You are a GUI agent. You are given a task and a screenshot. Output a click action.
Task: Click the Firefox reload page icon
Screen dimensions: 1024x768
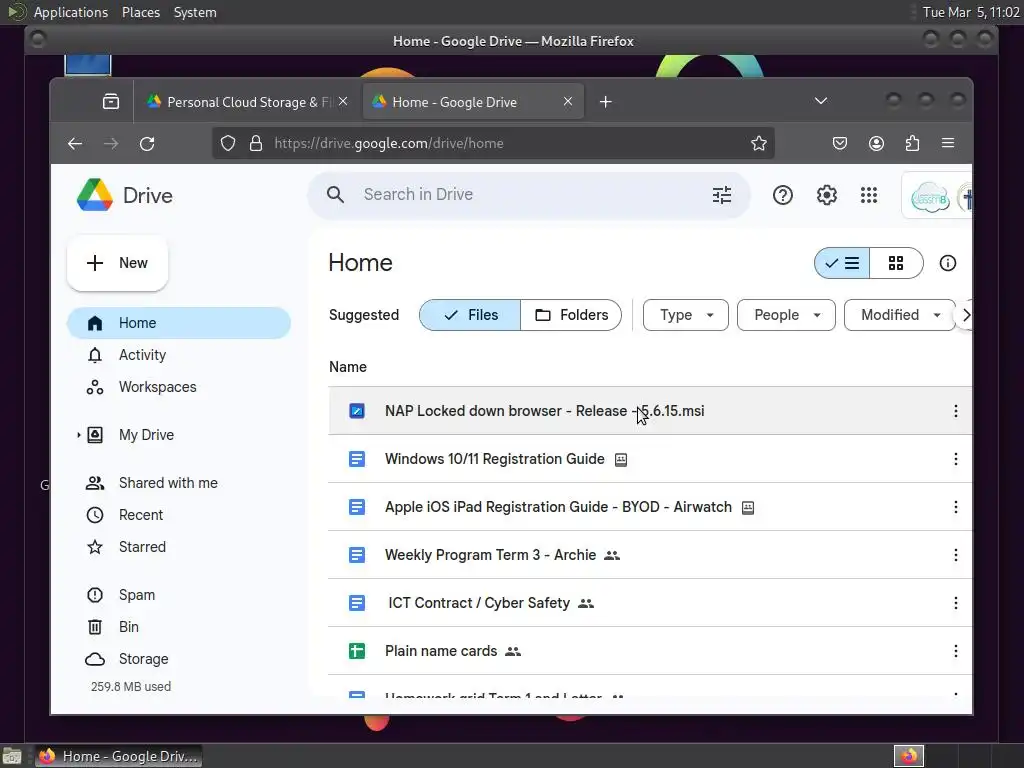point(147,144)
